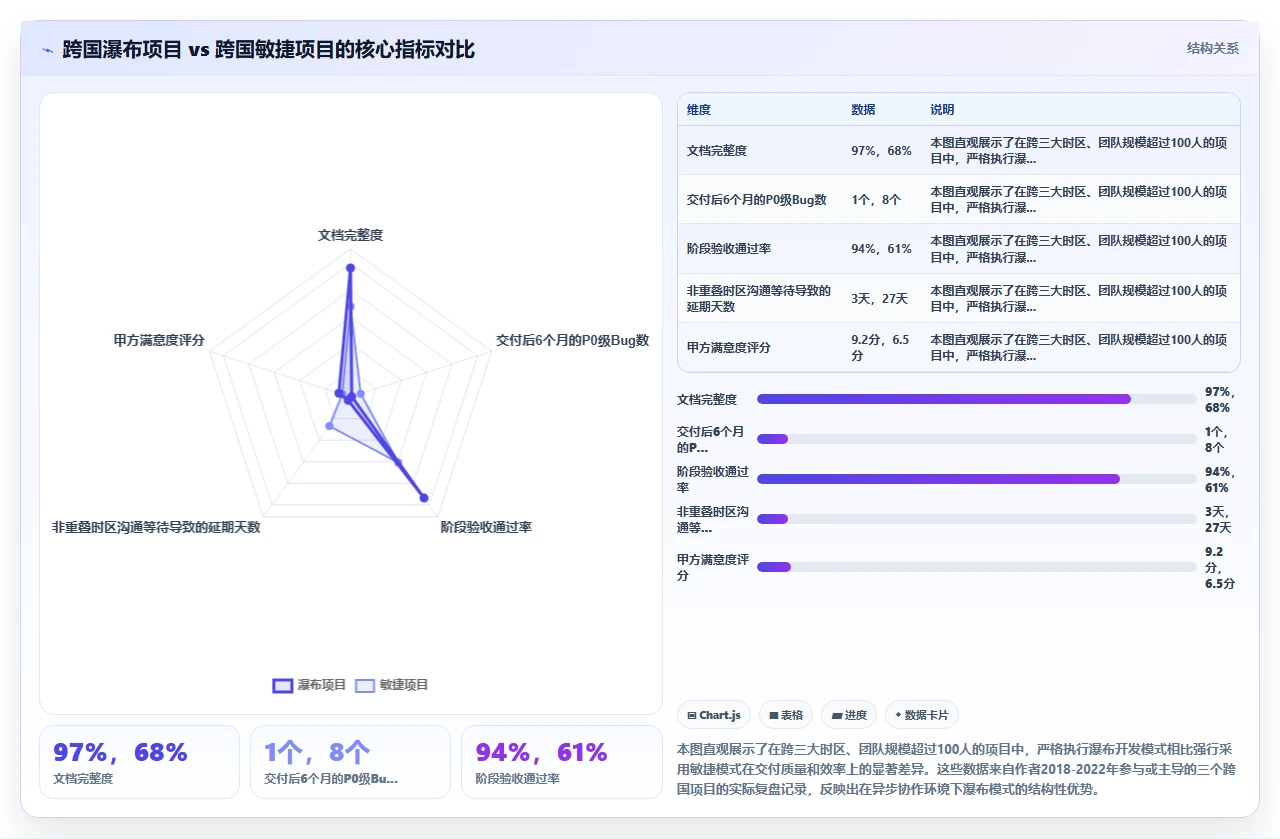Click the table value 1个，8个
Viewport: 1280px width, 839px height.
(x=876, y=200)
